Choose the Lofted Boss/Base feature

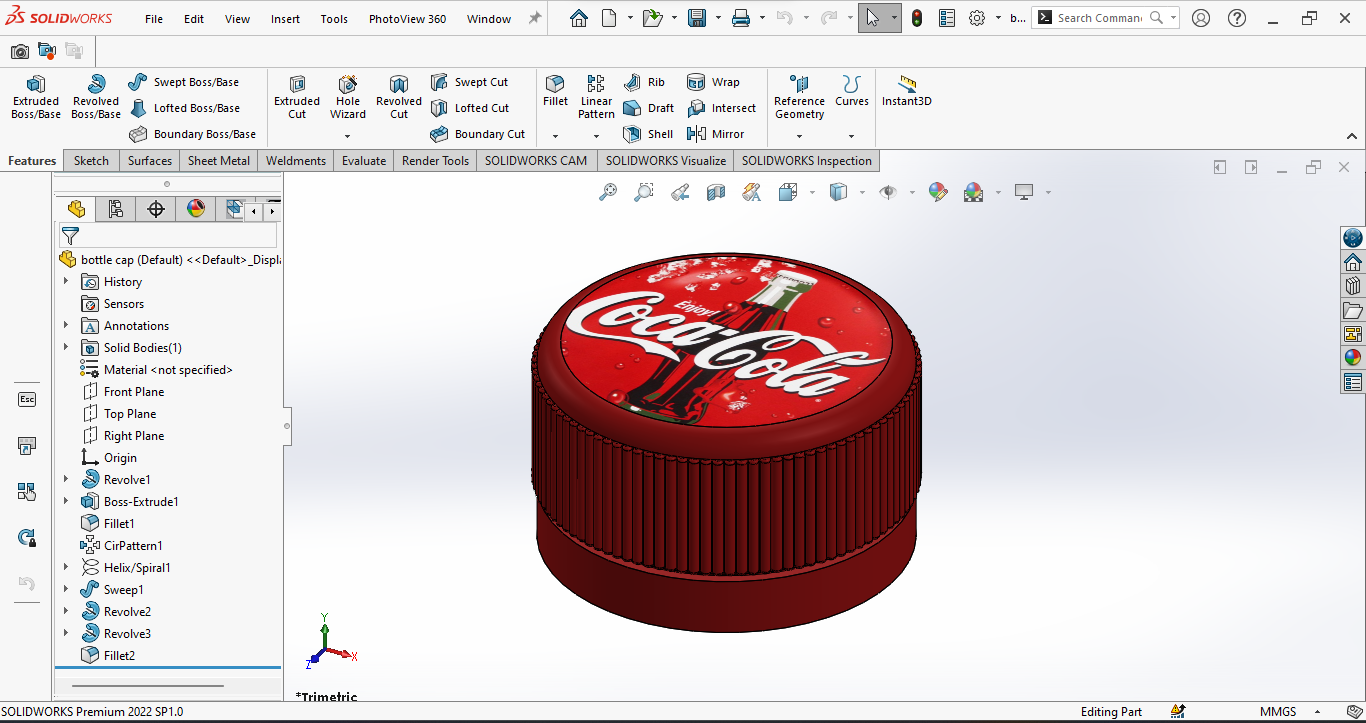(x=184, y=108)
